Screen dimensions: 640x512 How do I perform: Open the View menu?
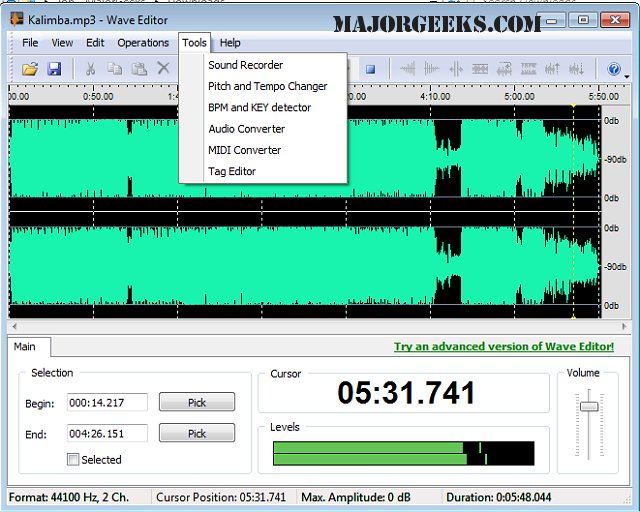pyautogui.click(x=62, y=43)
